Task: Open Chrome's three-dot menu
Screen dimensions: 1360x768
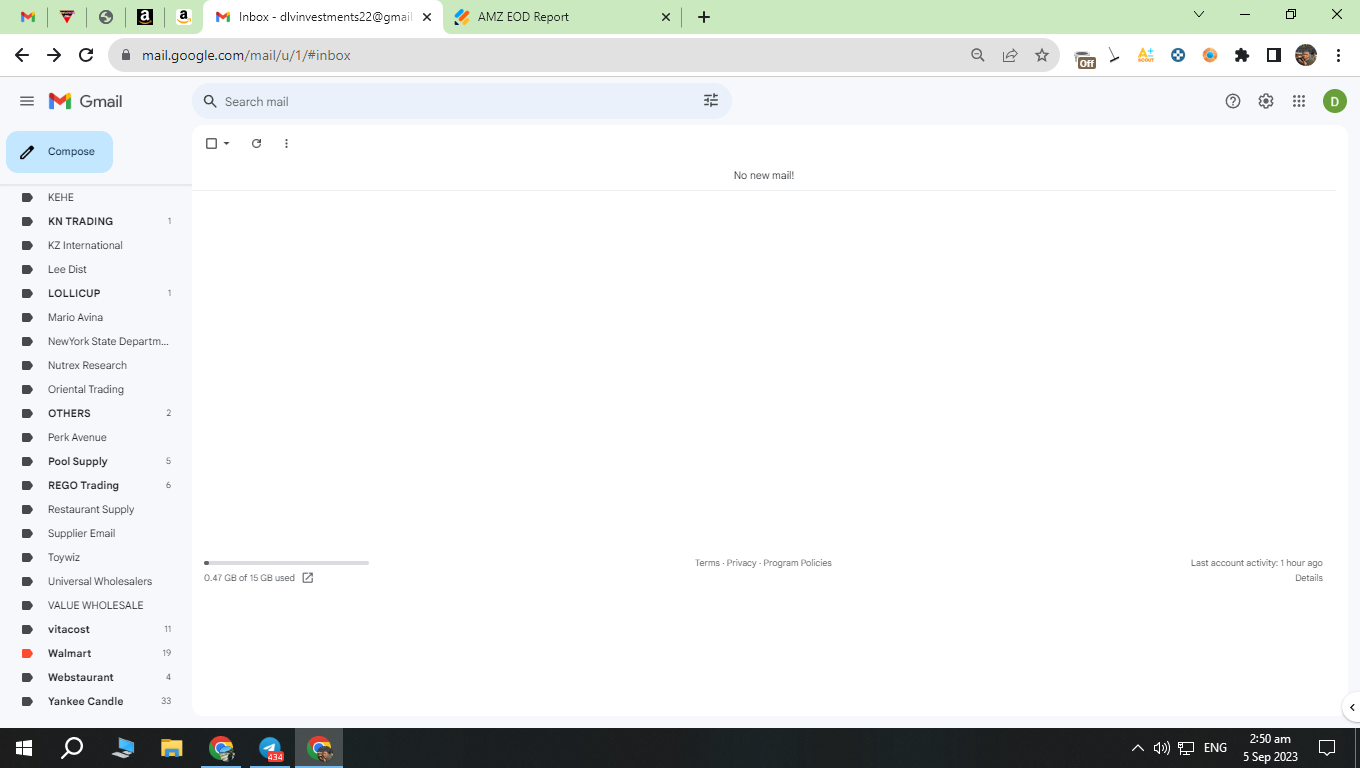Action: [x=1338, y=55]
